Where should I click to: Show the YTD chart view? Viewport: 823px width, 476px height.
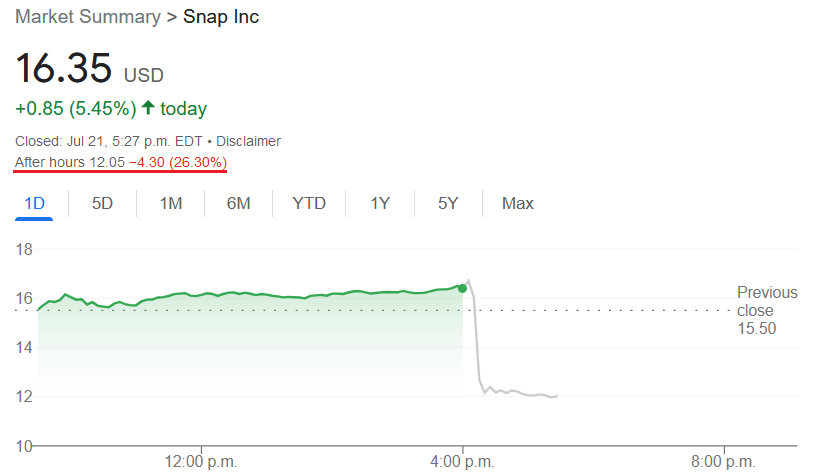click(309, 204)
